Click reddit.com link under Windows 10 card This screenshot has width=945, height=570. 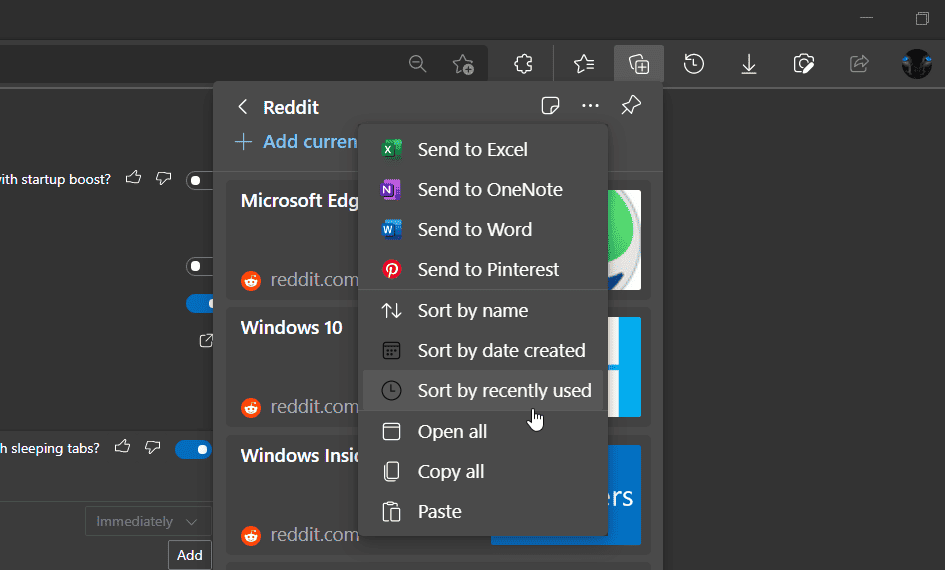click(x=314, y=407)
